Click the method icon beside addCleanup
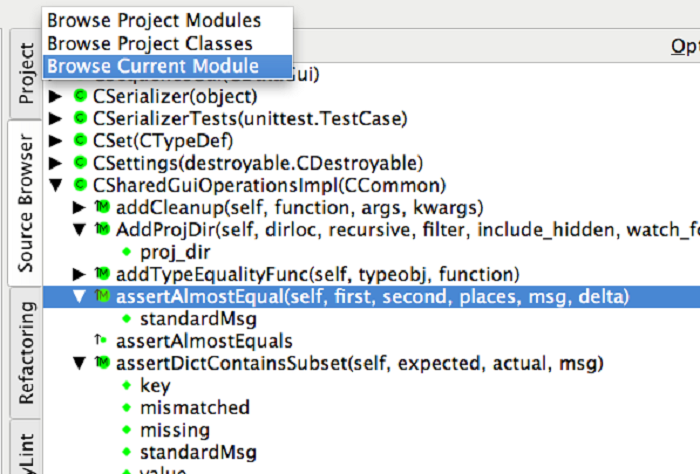Screen dimensions: 700x474 (x=102, y=208)
